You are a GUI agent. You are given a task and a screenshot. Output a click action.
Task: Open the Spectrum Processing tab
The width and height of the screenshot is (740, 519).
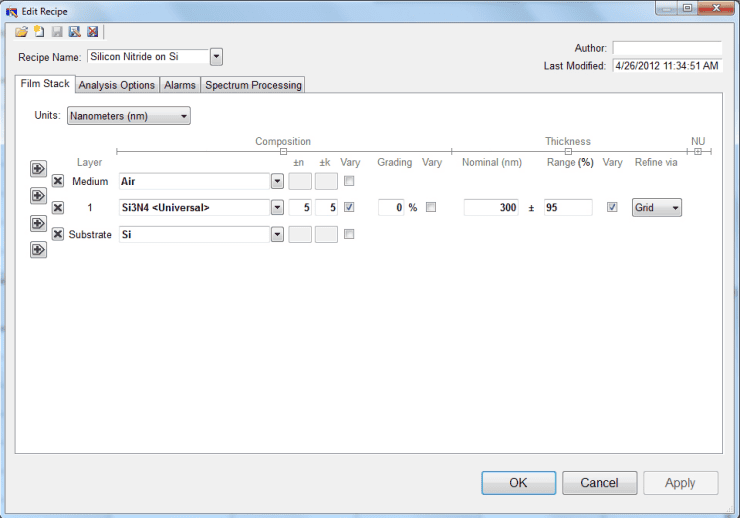coord(253,85)
